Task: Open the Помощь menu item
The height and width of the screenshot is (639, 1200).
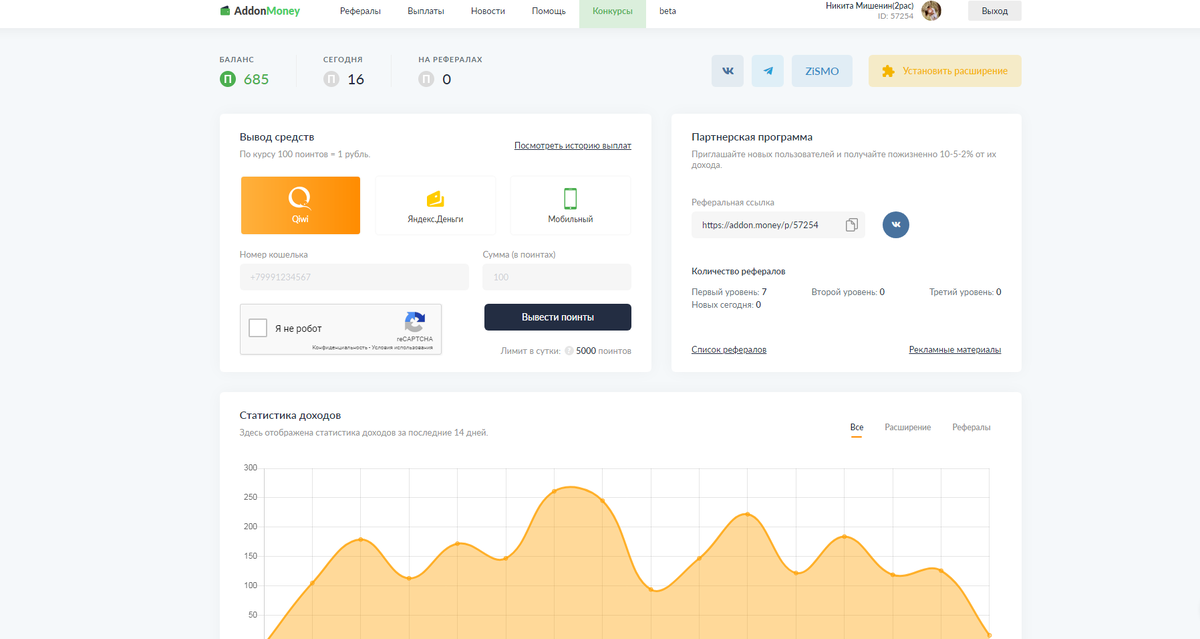Action: point(549,11)
